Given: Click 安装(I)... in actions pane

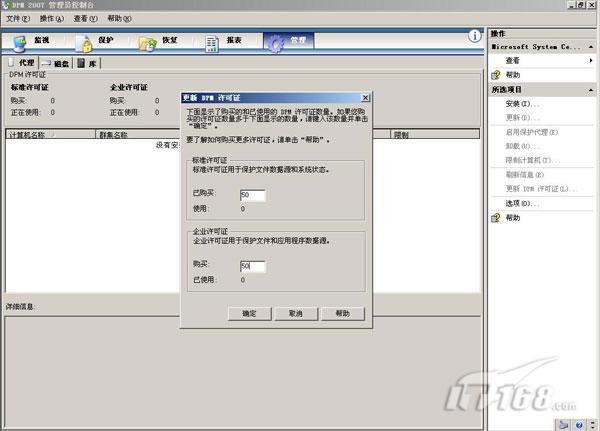Looking at the screenshot, I should (x=522, y=104).
